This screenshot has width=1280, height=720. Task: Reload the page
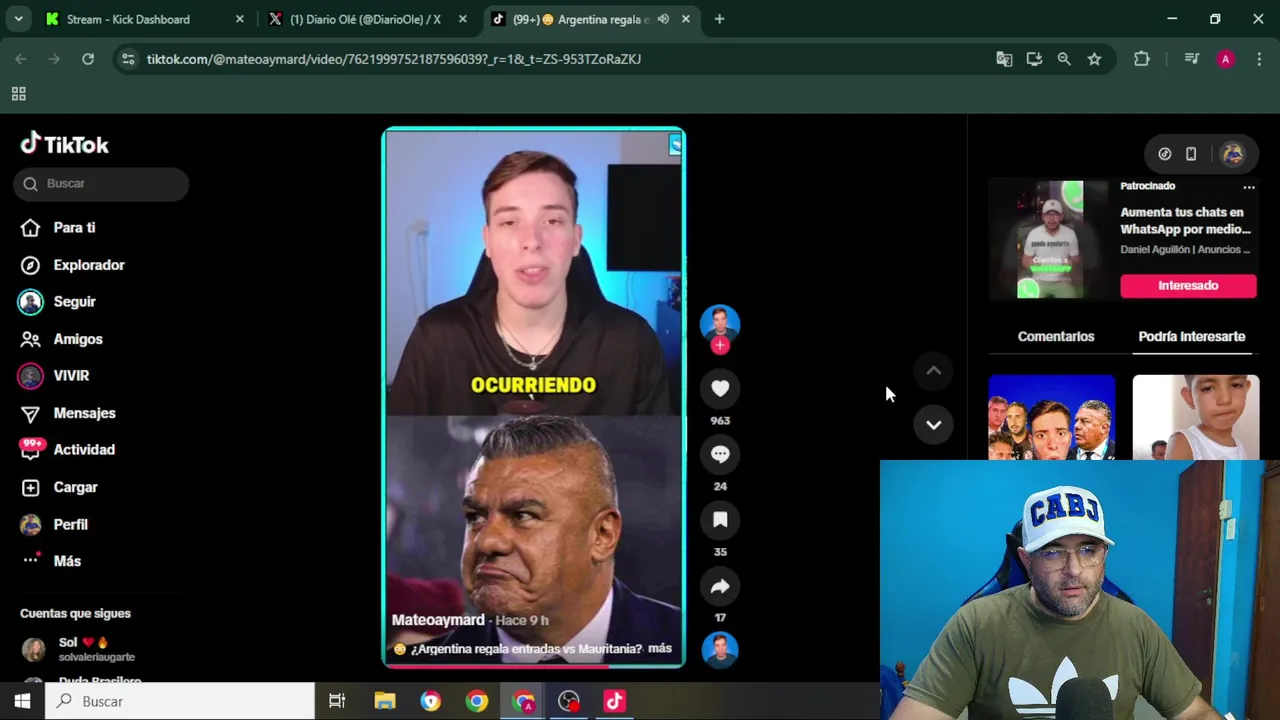88,59
